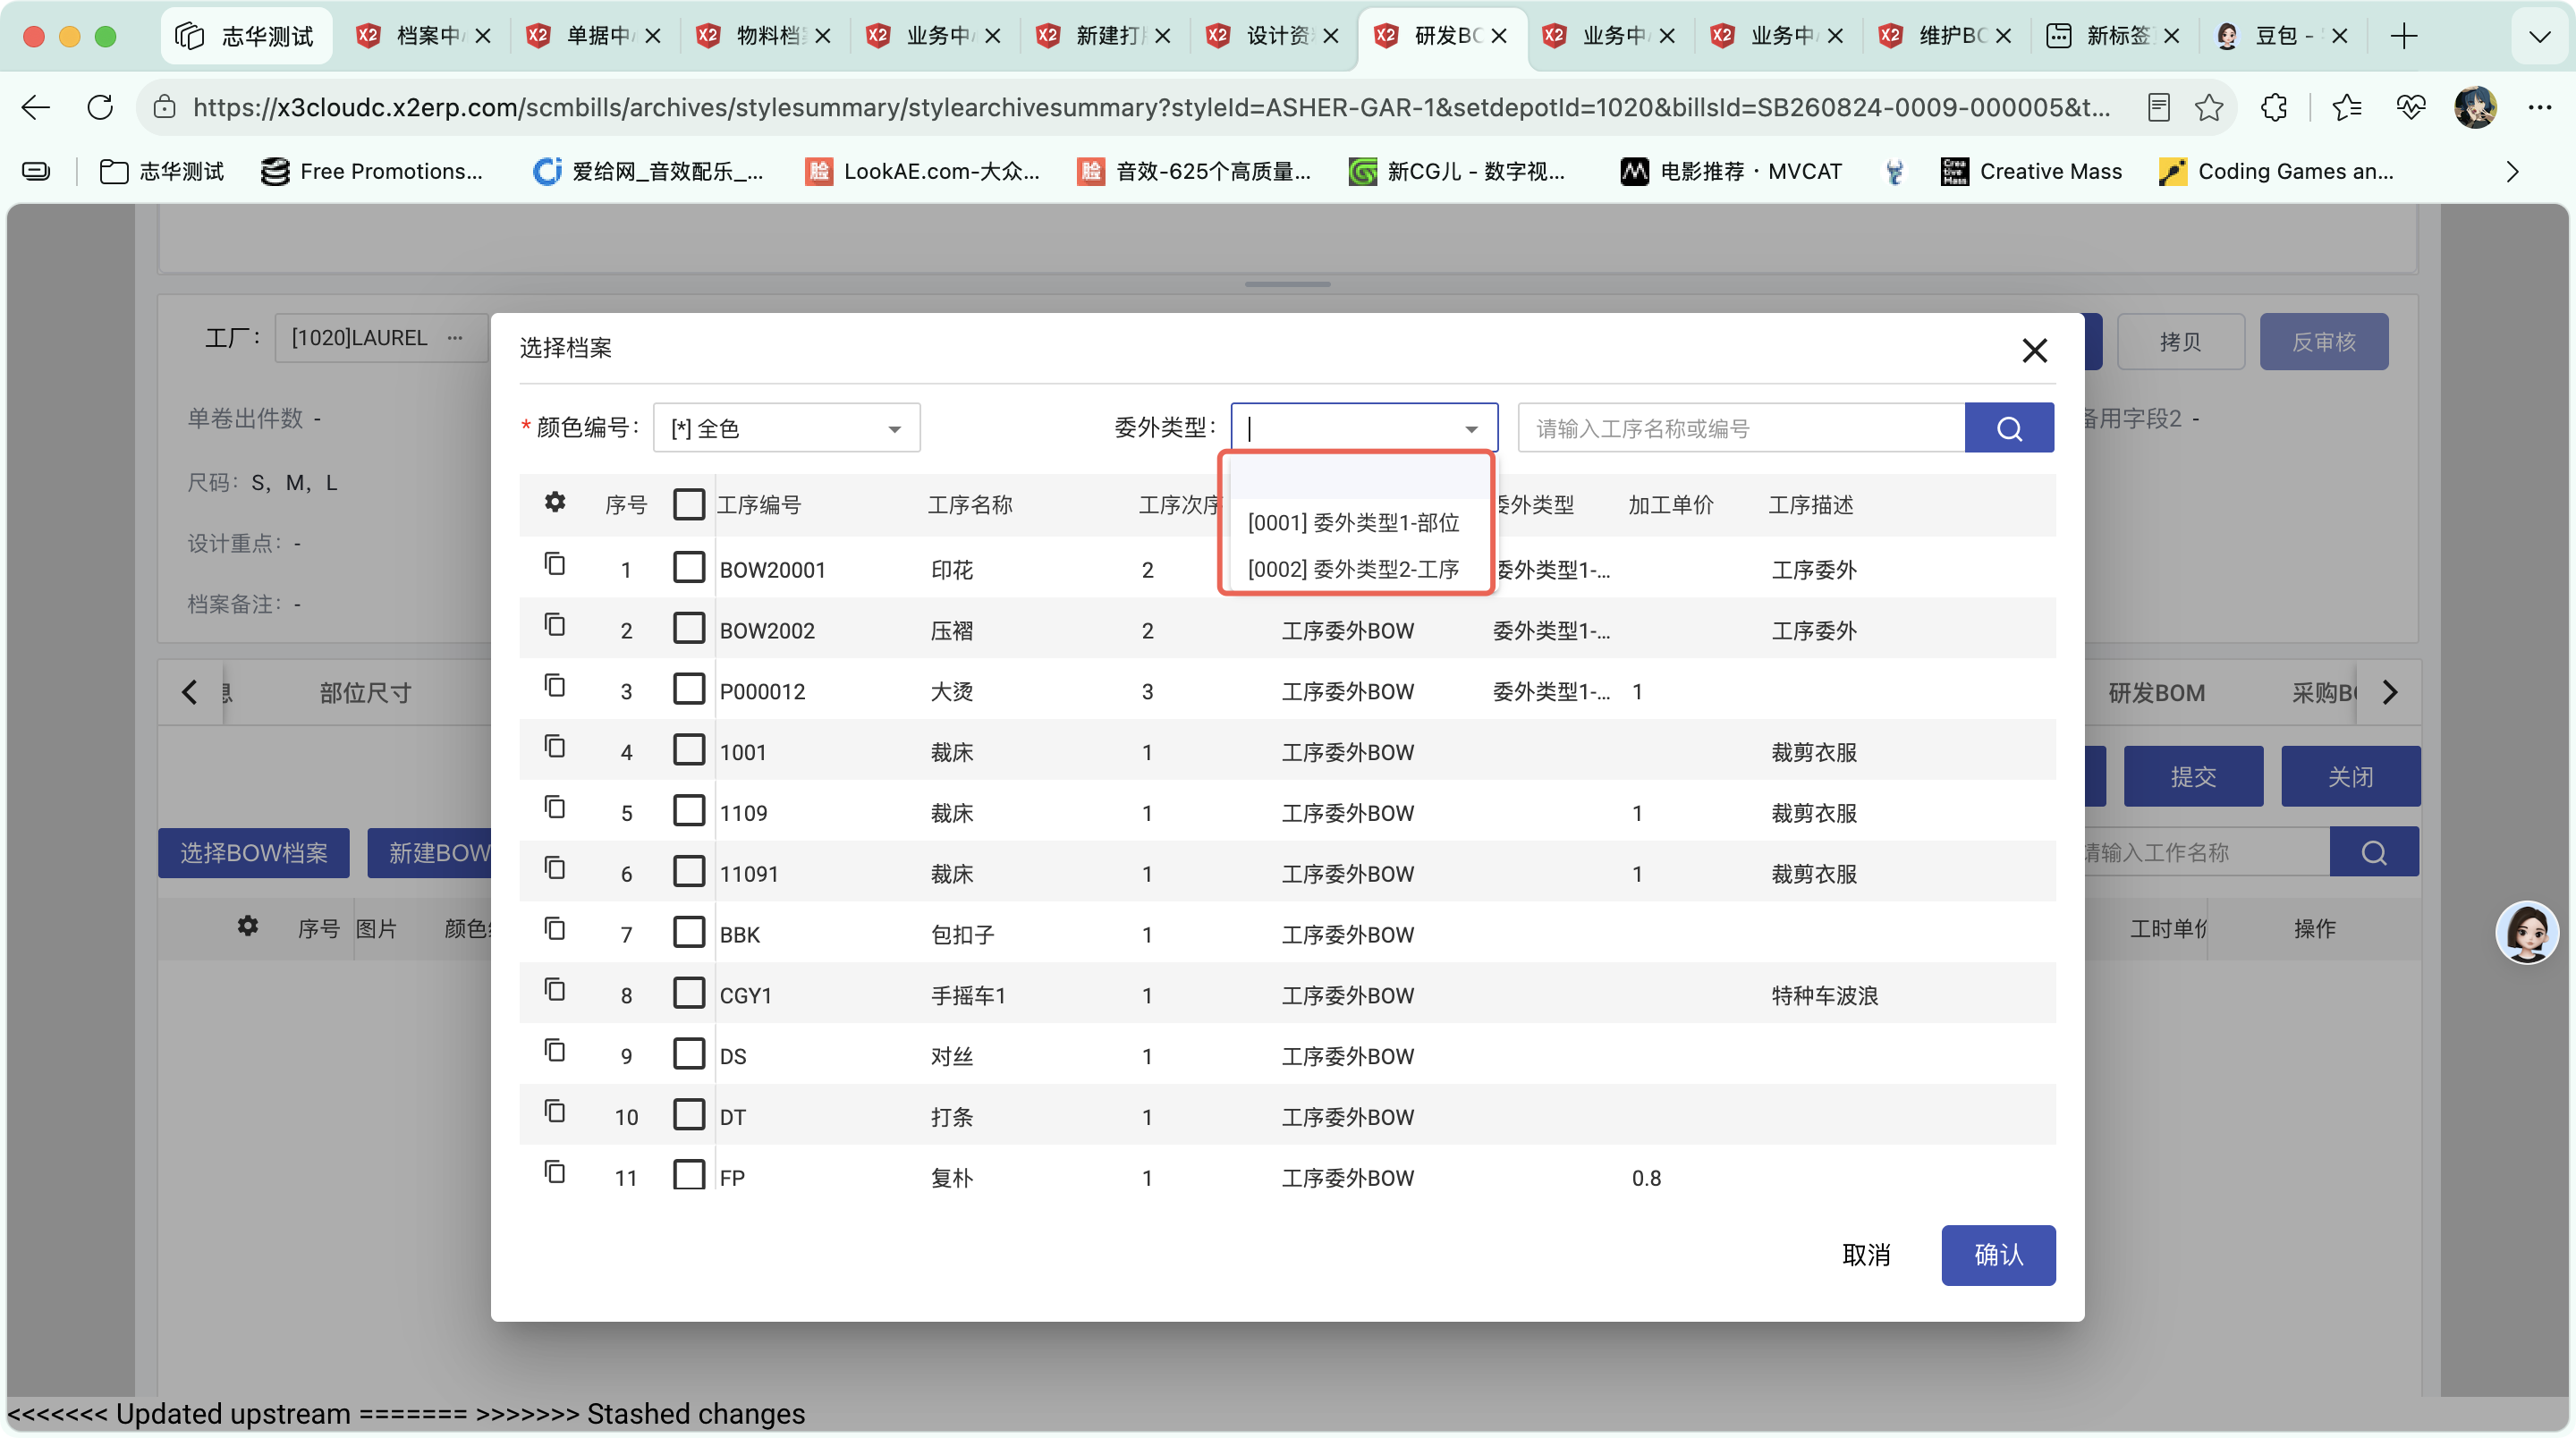Check the box for BOW20001 印花
This screenshot has height=1438, width=2576.
(689, 567)
